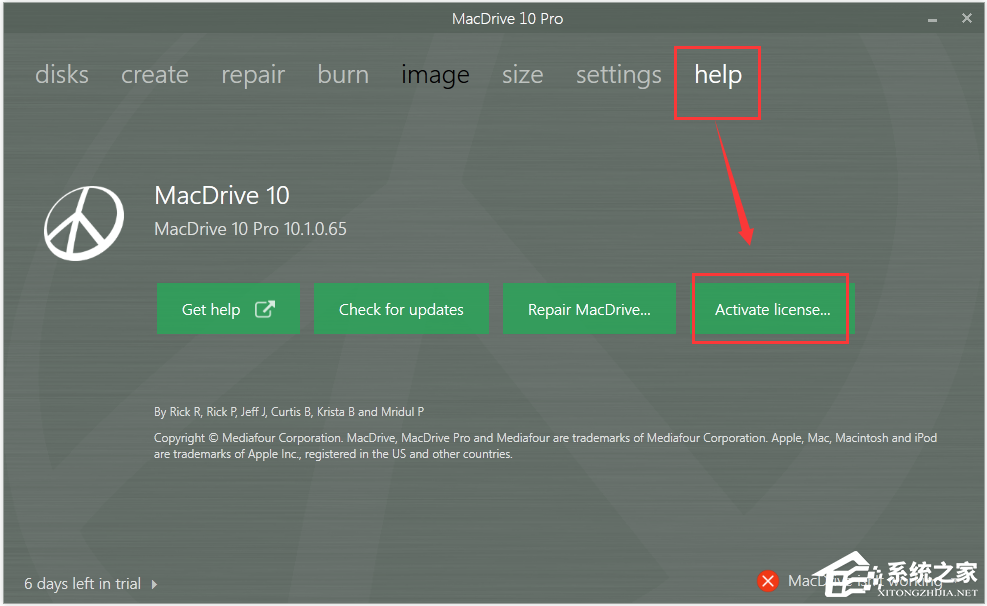
Task: Open the 6 days left in trial link
Action: 82,583
